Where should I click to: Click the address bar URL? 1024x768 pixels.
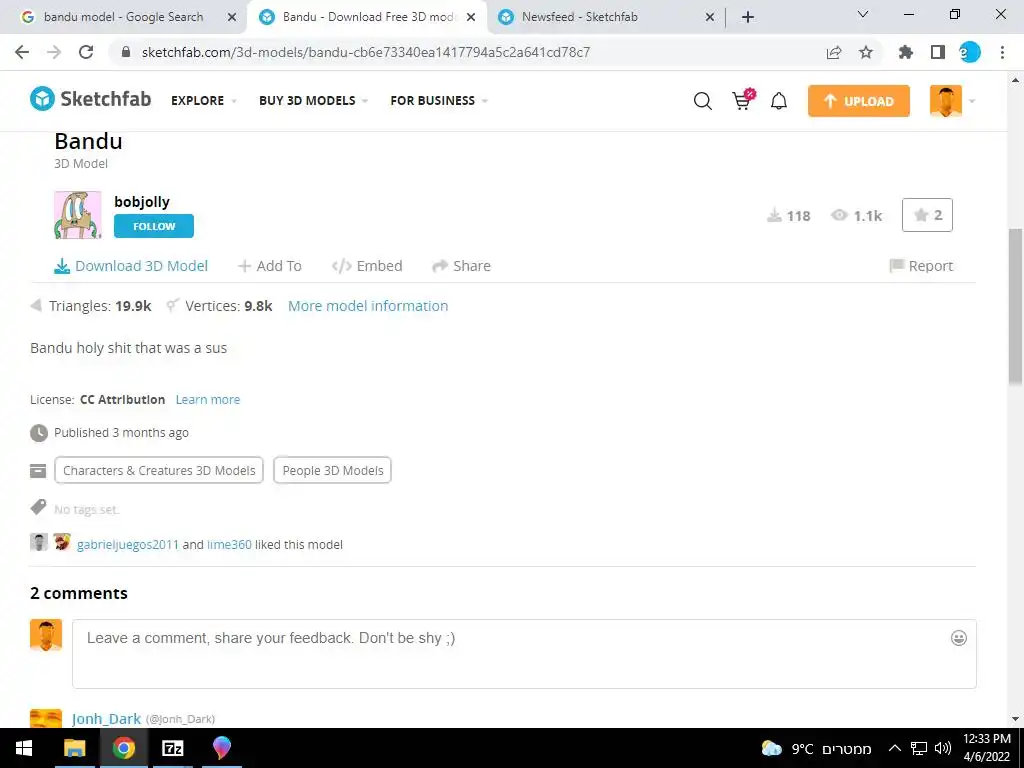point(366,52)
